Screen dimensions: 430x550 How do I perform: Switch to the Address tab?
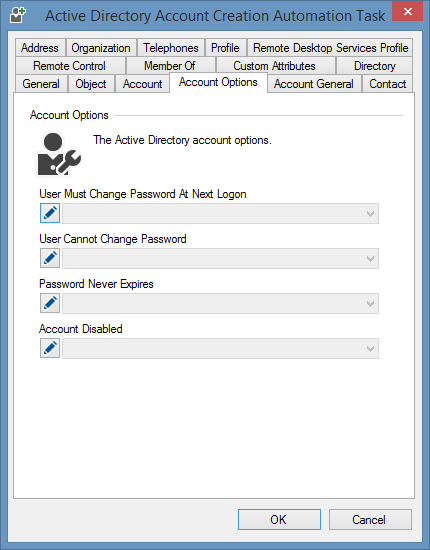coord(40,48)
